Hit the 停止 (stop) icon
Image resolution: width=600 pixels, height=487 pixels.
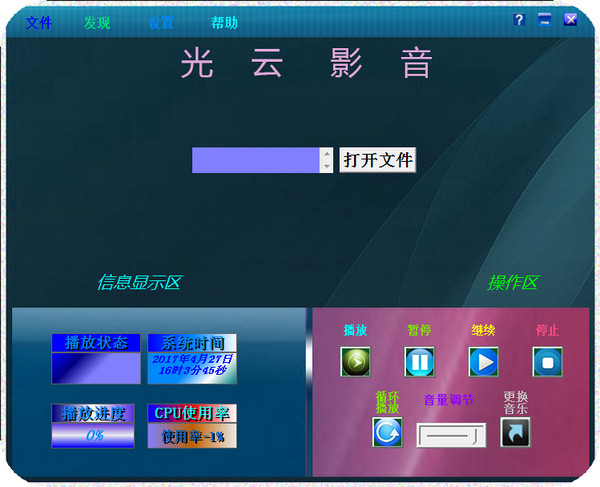547,361
